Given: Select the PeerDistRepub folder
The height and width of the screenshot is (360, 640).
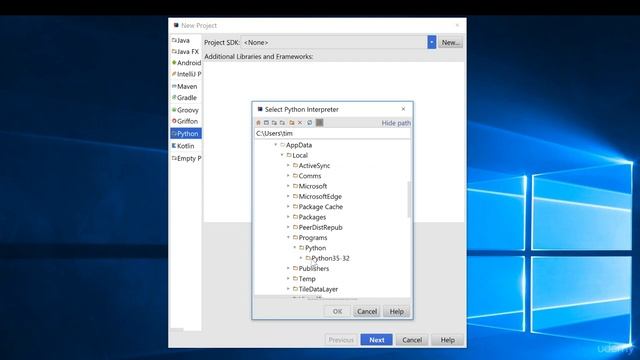Looking at the screenshot, I should click(x=318, y=227).
